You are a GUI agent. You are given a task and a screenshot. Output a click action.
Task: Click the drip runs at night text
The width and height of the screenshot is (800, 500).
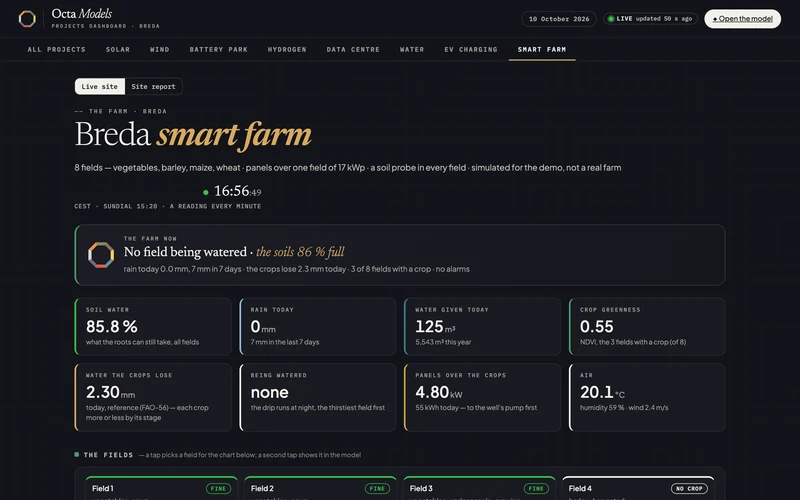318,407
